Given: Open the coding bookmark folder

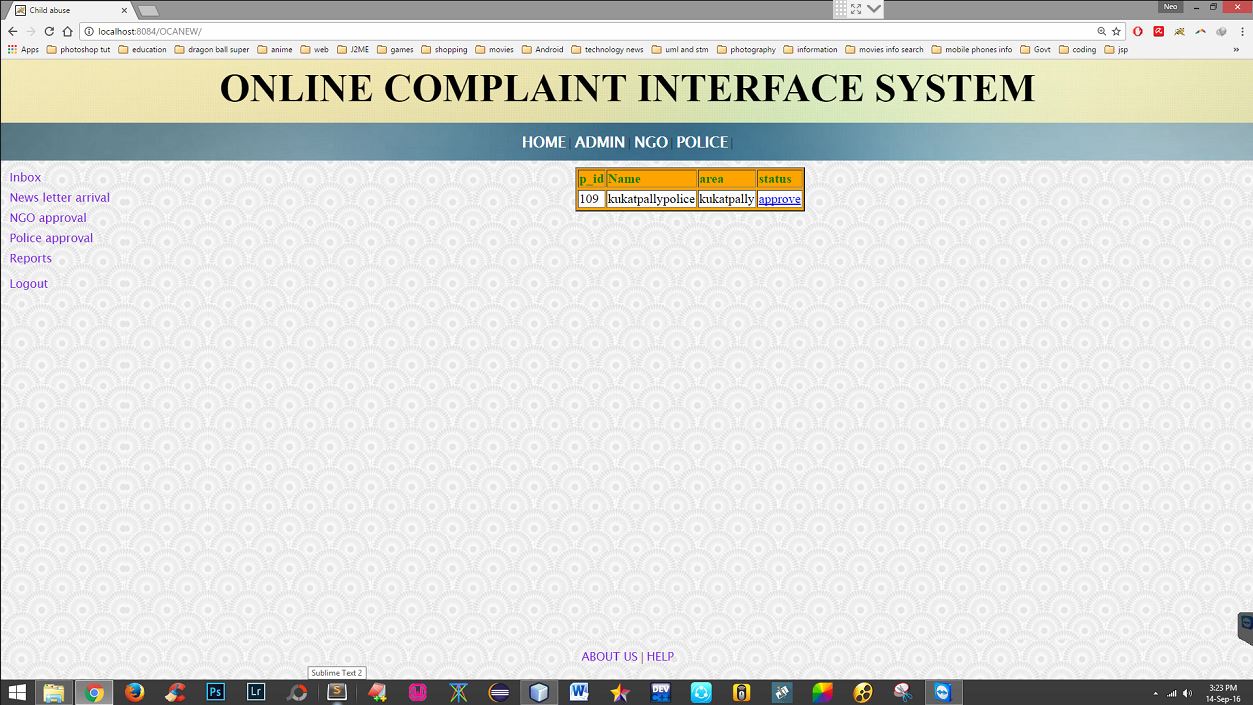Looking at the screenshot, I should (x=1077, y=49).
